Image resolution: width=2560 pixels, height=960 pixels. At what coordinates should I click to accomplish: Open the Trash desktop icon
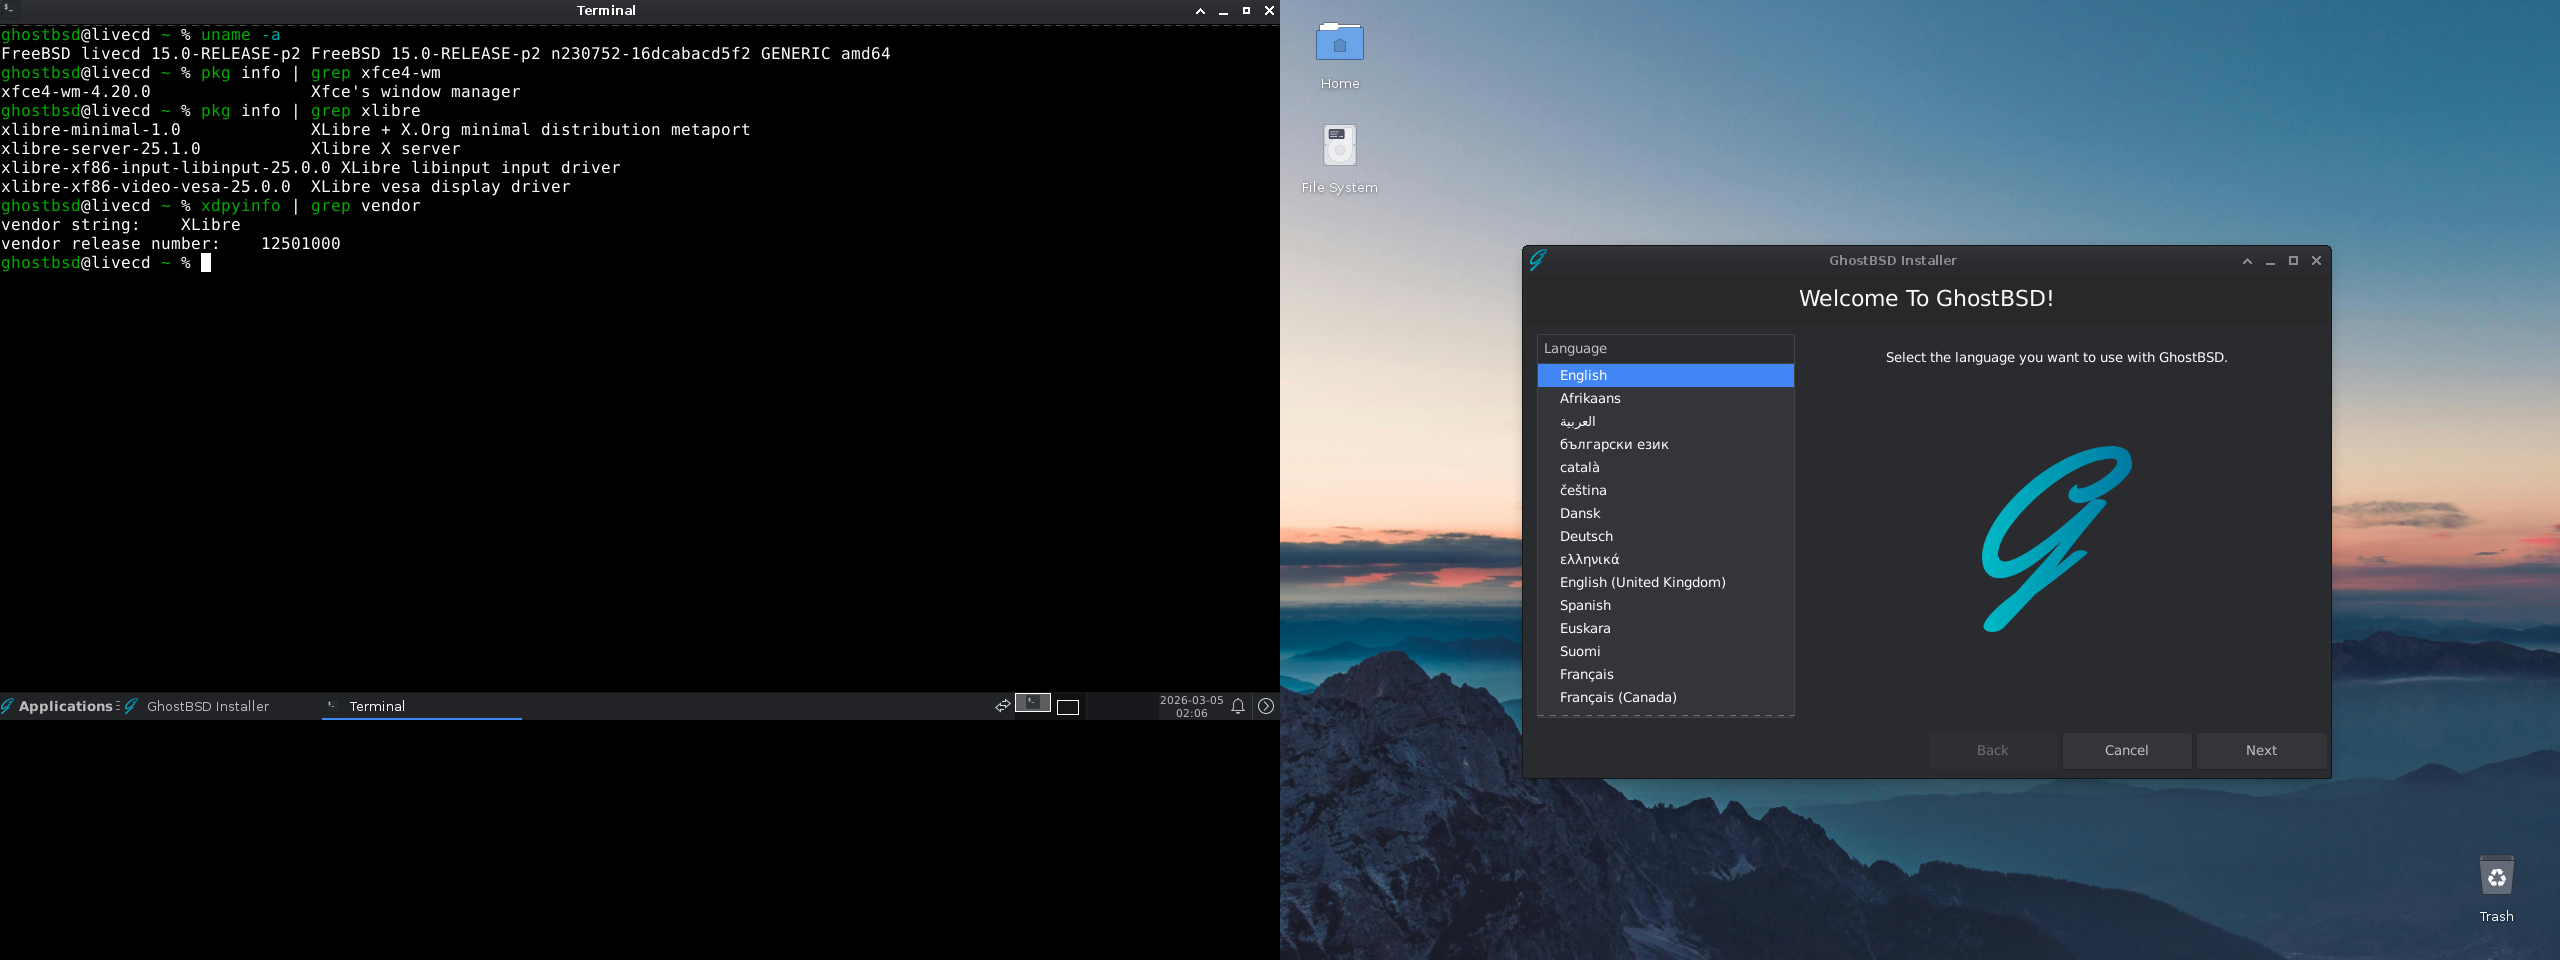(x=2496, y=879)
